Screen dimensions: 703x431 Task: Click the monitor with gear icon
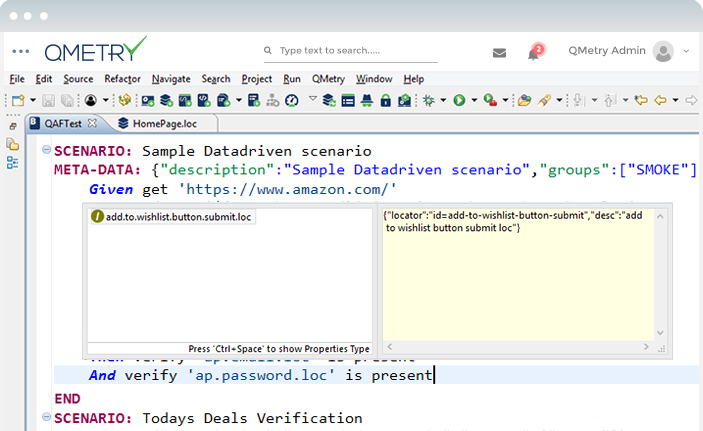coord(404,100)
